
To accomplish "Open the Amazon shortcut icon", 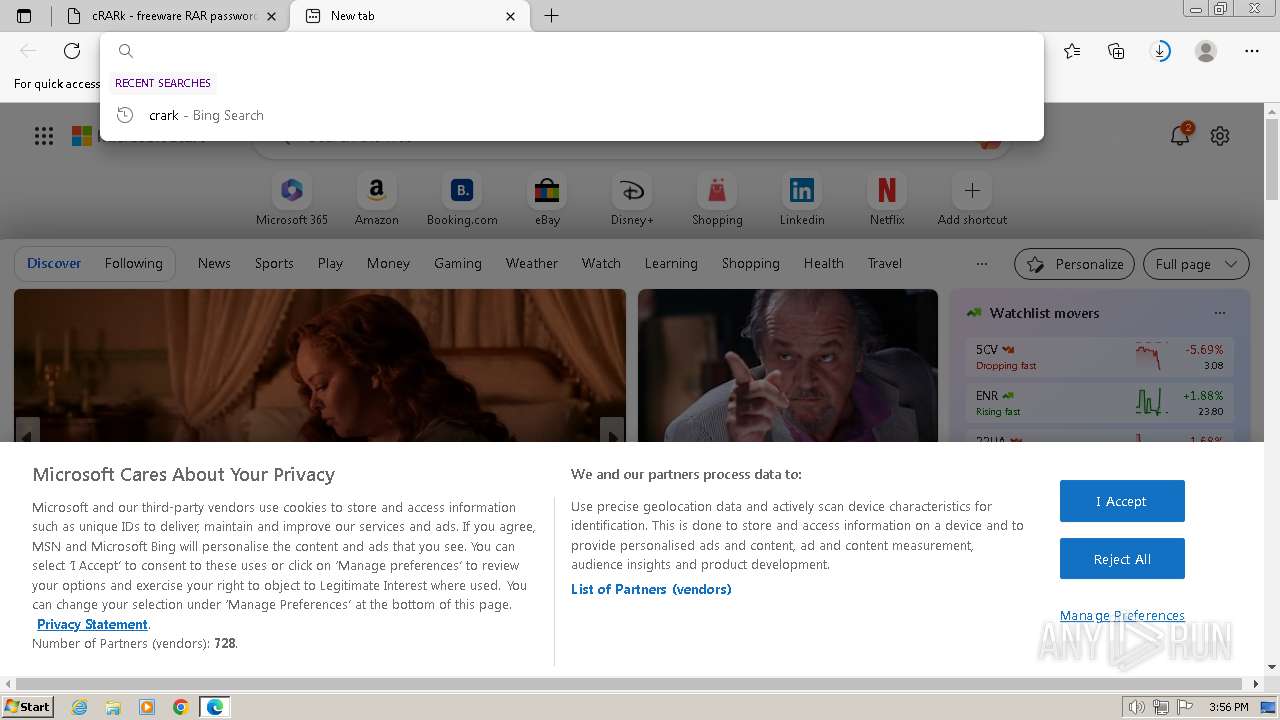I will pos(376,190).
